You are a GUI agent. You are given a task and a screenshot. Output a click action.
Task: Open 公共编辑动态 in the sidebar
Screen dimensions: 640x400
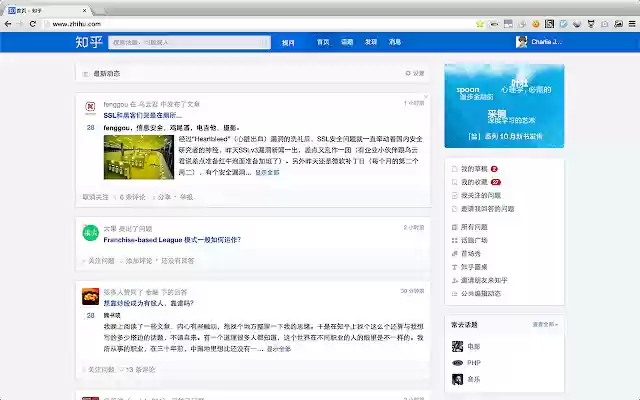coord(481,293)
